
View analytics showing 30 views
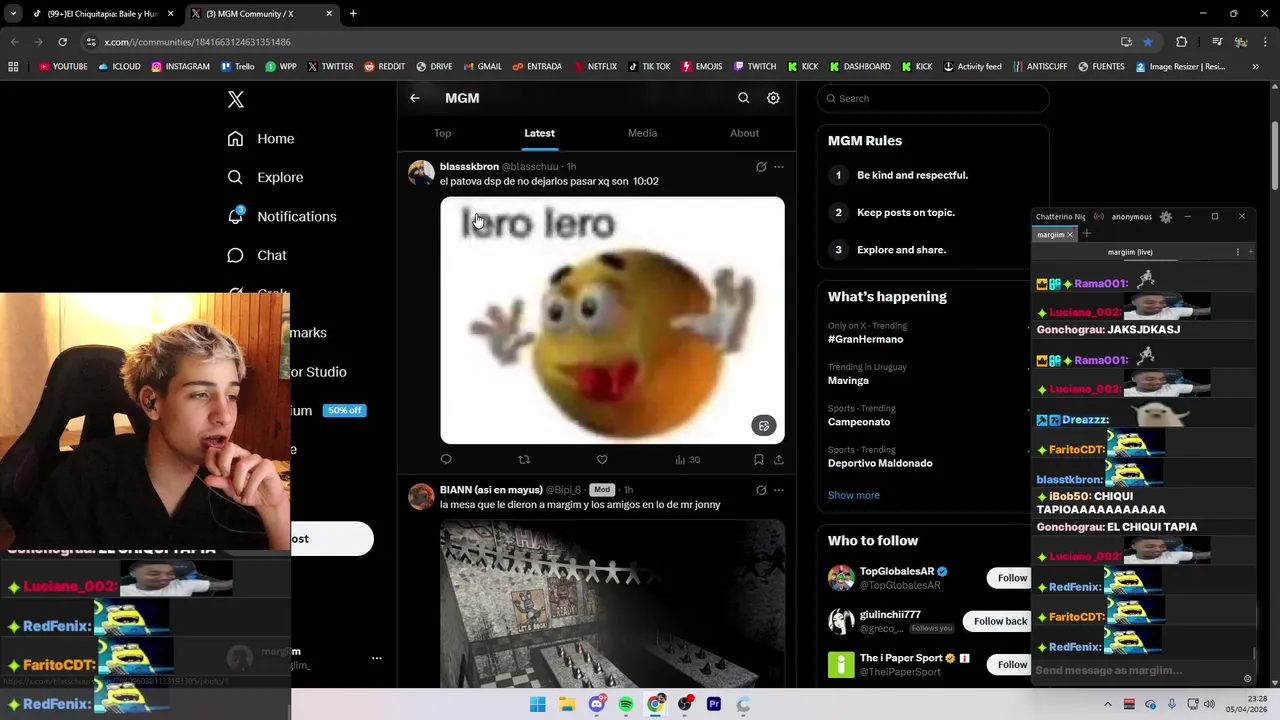click(x=687, y=459)
